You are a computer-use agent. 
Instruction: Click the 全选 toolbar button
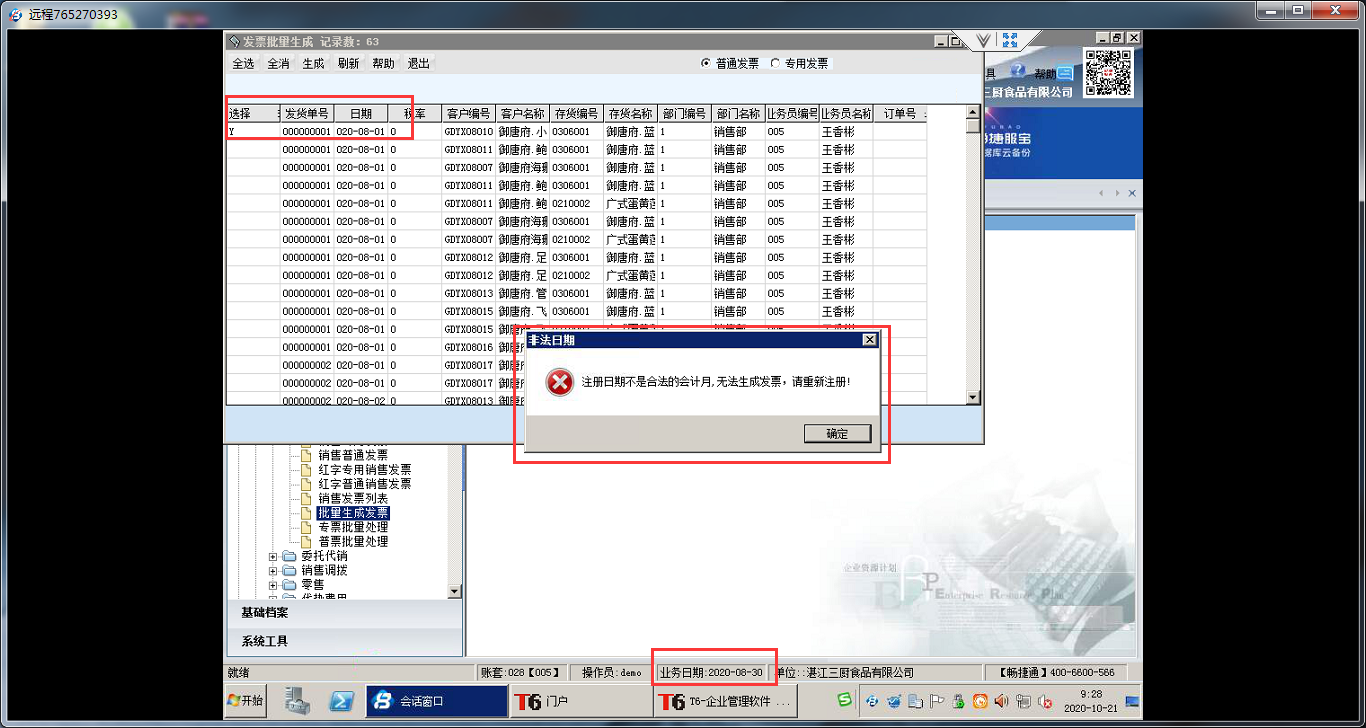(x=243, y=63)
